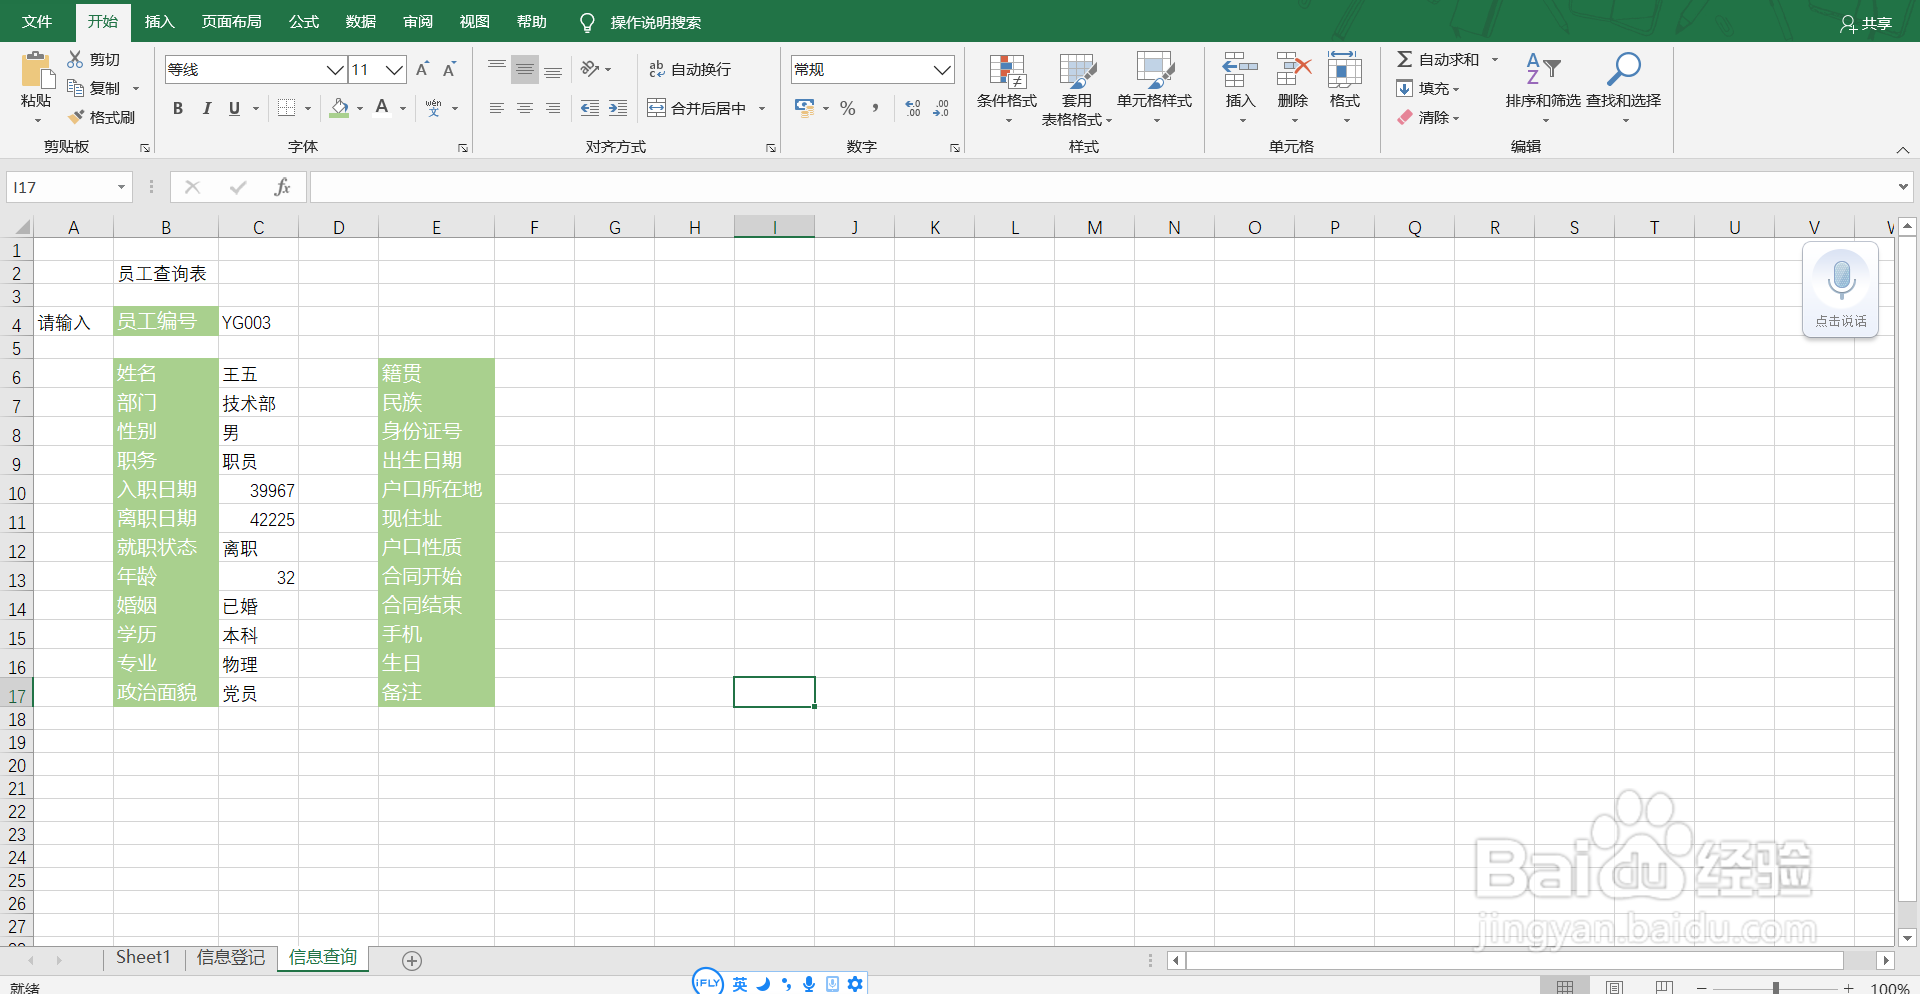
Task: Expand the AutoSum (自动求和) dropdown arrow
Action: pyautogui.click(x=1495, y=59)
